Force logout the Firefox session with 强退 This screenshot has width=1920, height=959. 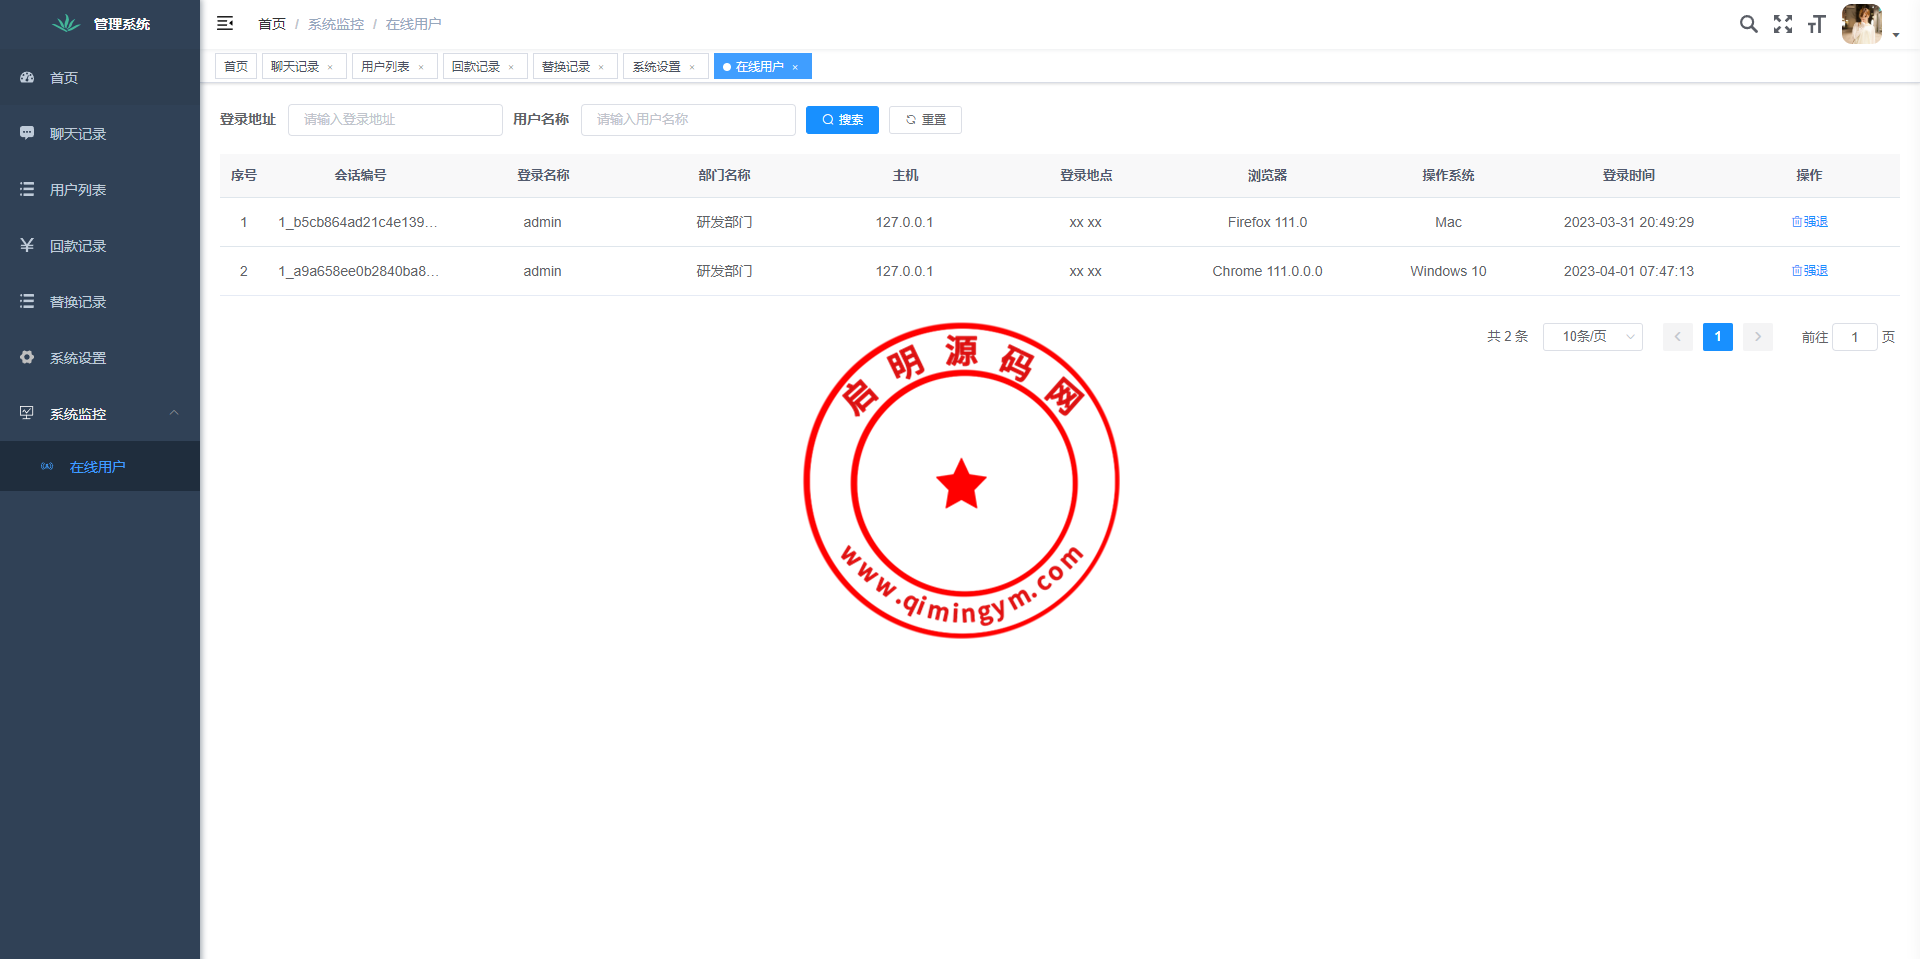(x=1809, y=222)
